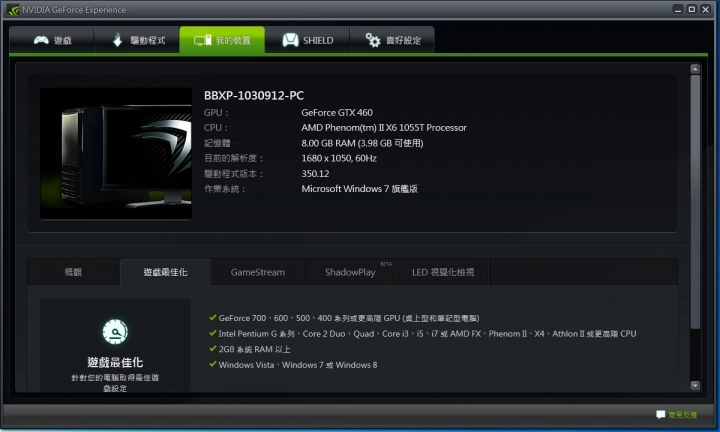Click the SHIELD controller icon
The width and height of the screenshot is (720, 432).
click(x=290, y=40)
